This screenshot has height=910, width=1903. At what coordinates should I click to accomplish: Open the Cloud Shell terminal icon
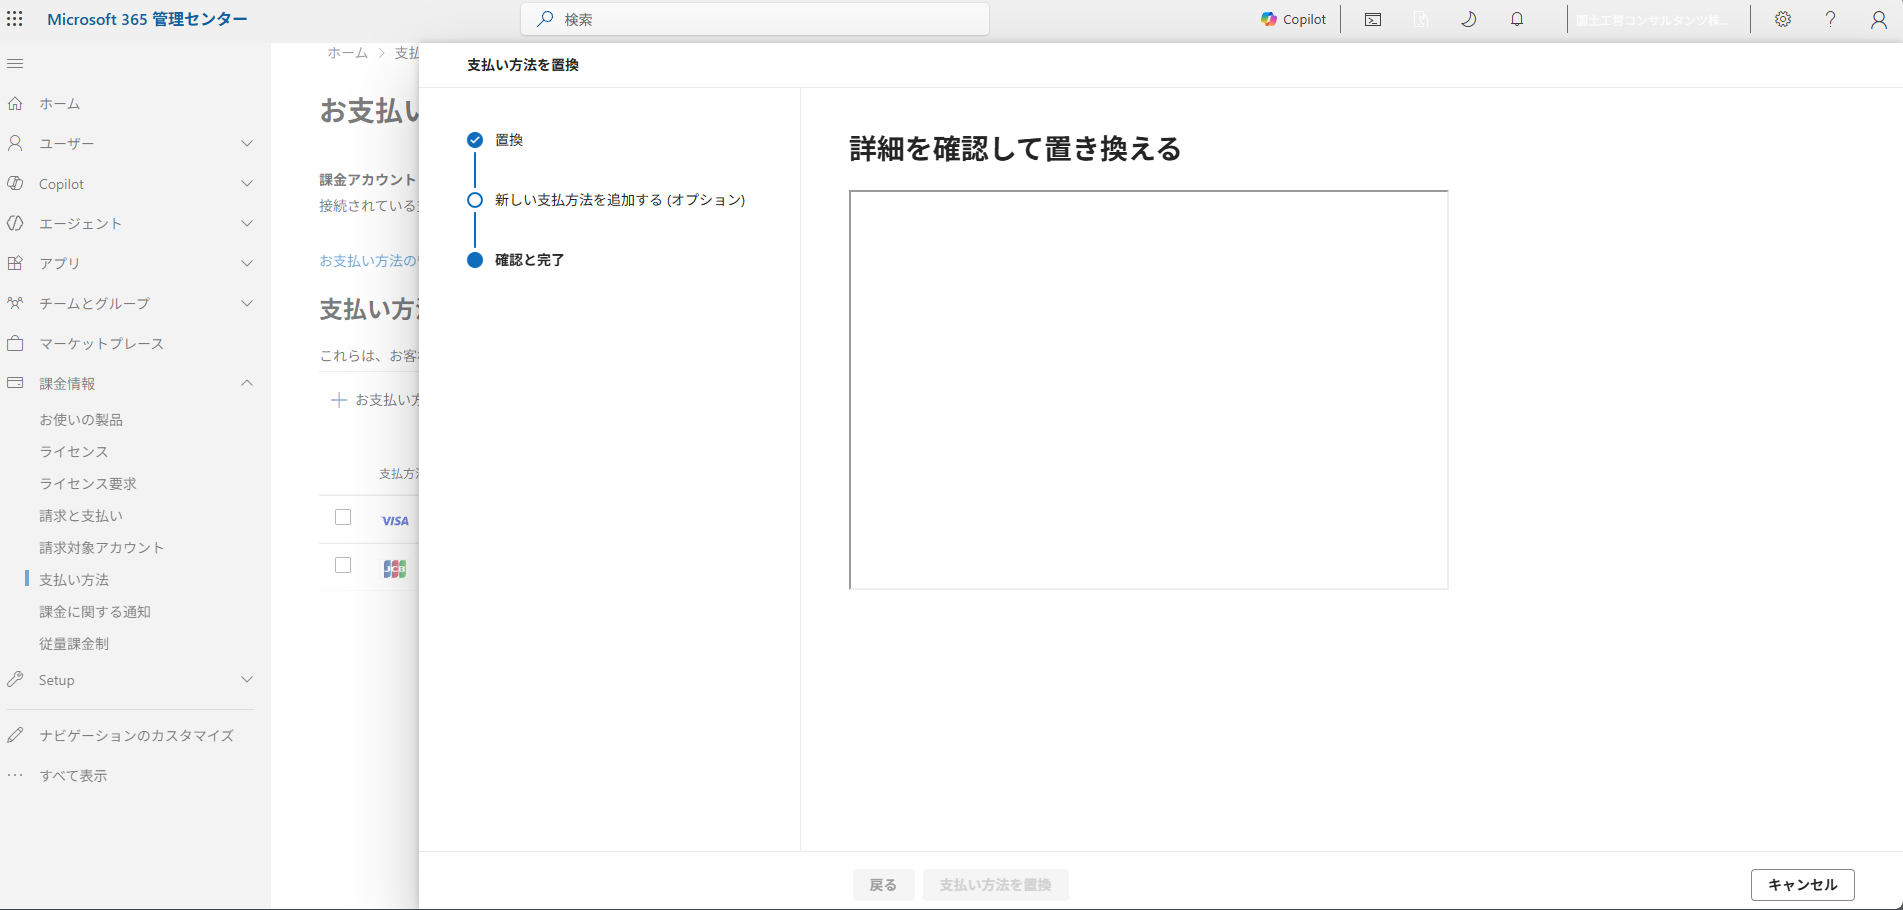pyautogui.click(x=1373, y=19)
